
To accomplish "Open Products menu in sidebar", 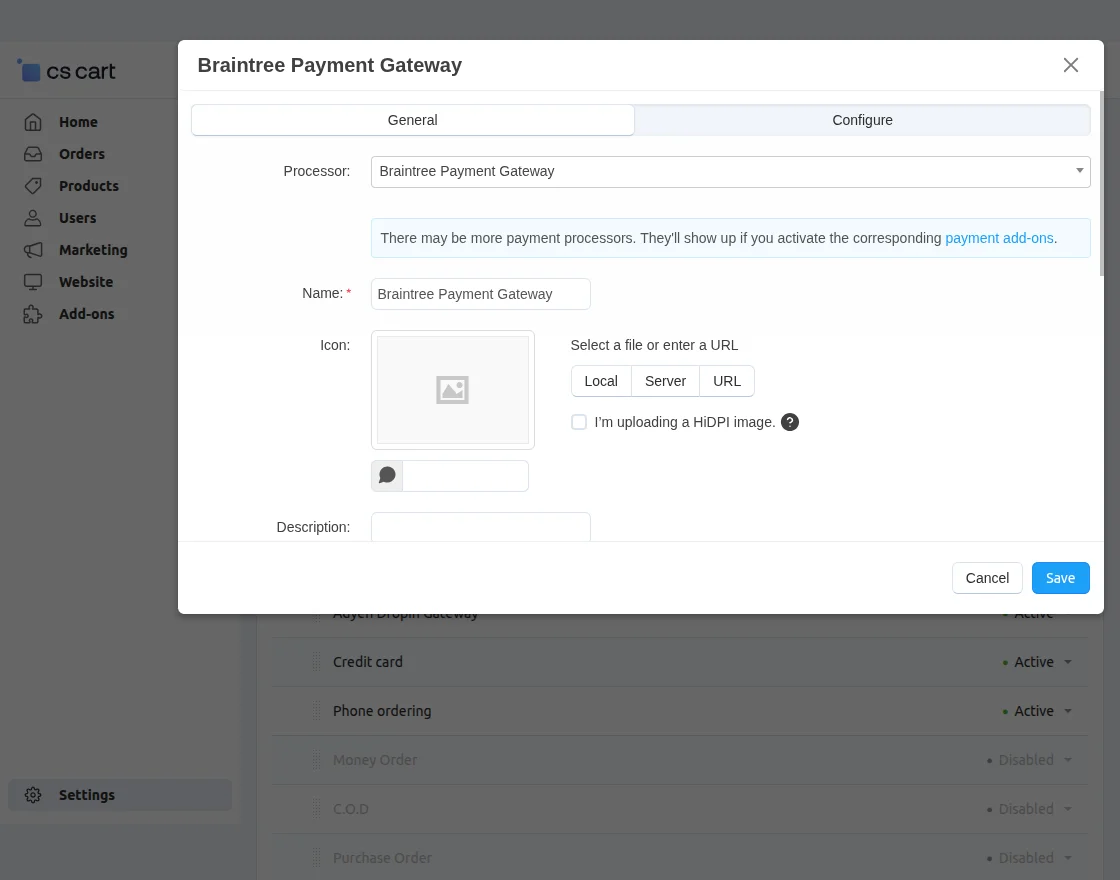I will coord(89,186).
